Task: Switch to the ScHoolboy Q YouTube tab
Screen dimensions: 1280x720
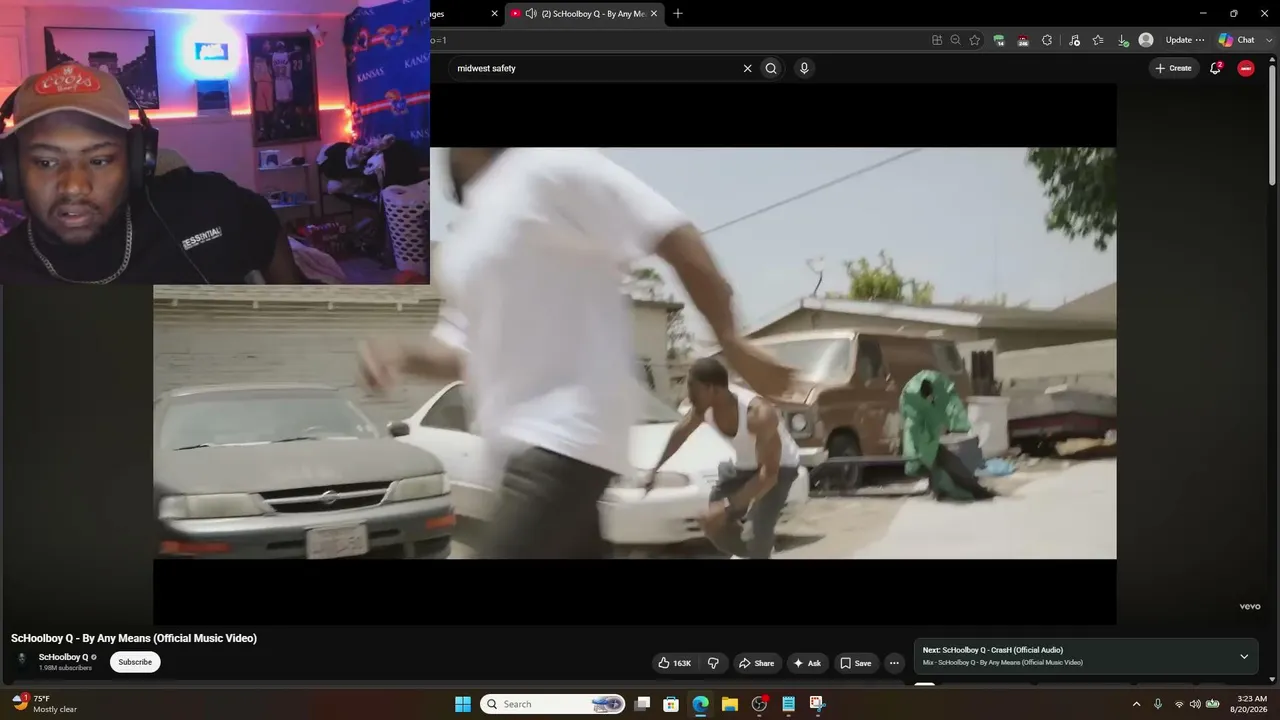Action: [585, 14]
